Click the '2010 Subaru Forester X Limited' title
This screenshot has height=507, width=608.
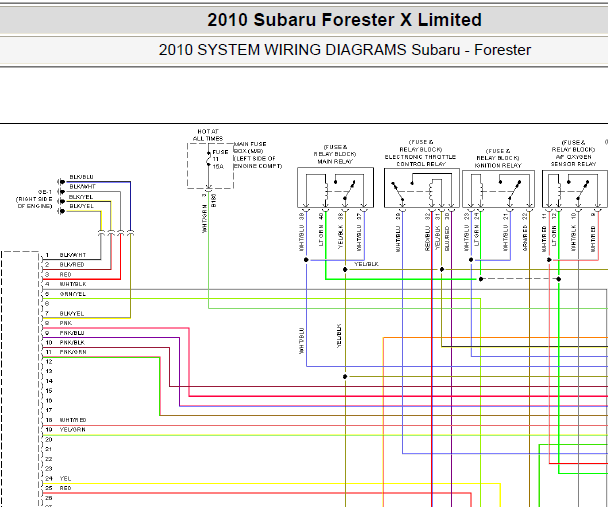point(344,20)
